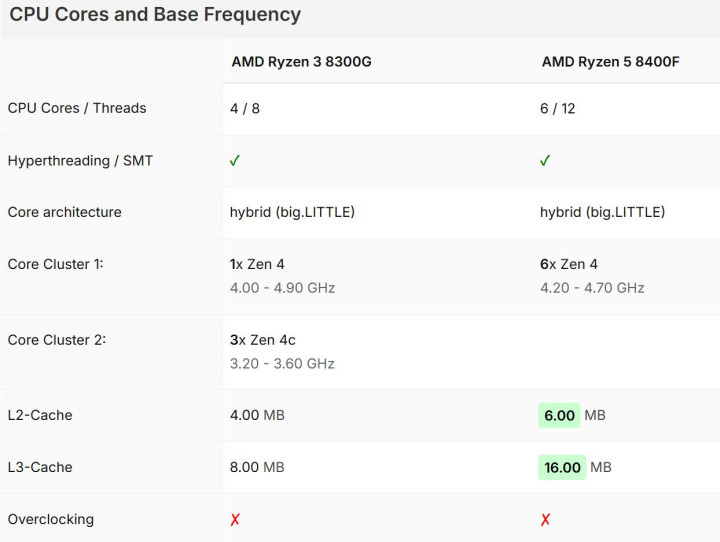Click the L2-Cache row label

(40, 415)
